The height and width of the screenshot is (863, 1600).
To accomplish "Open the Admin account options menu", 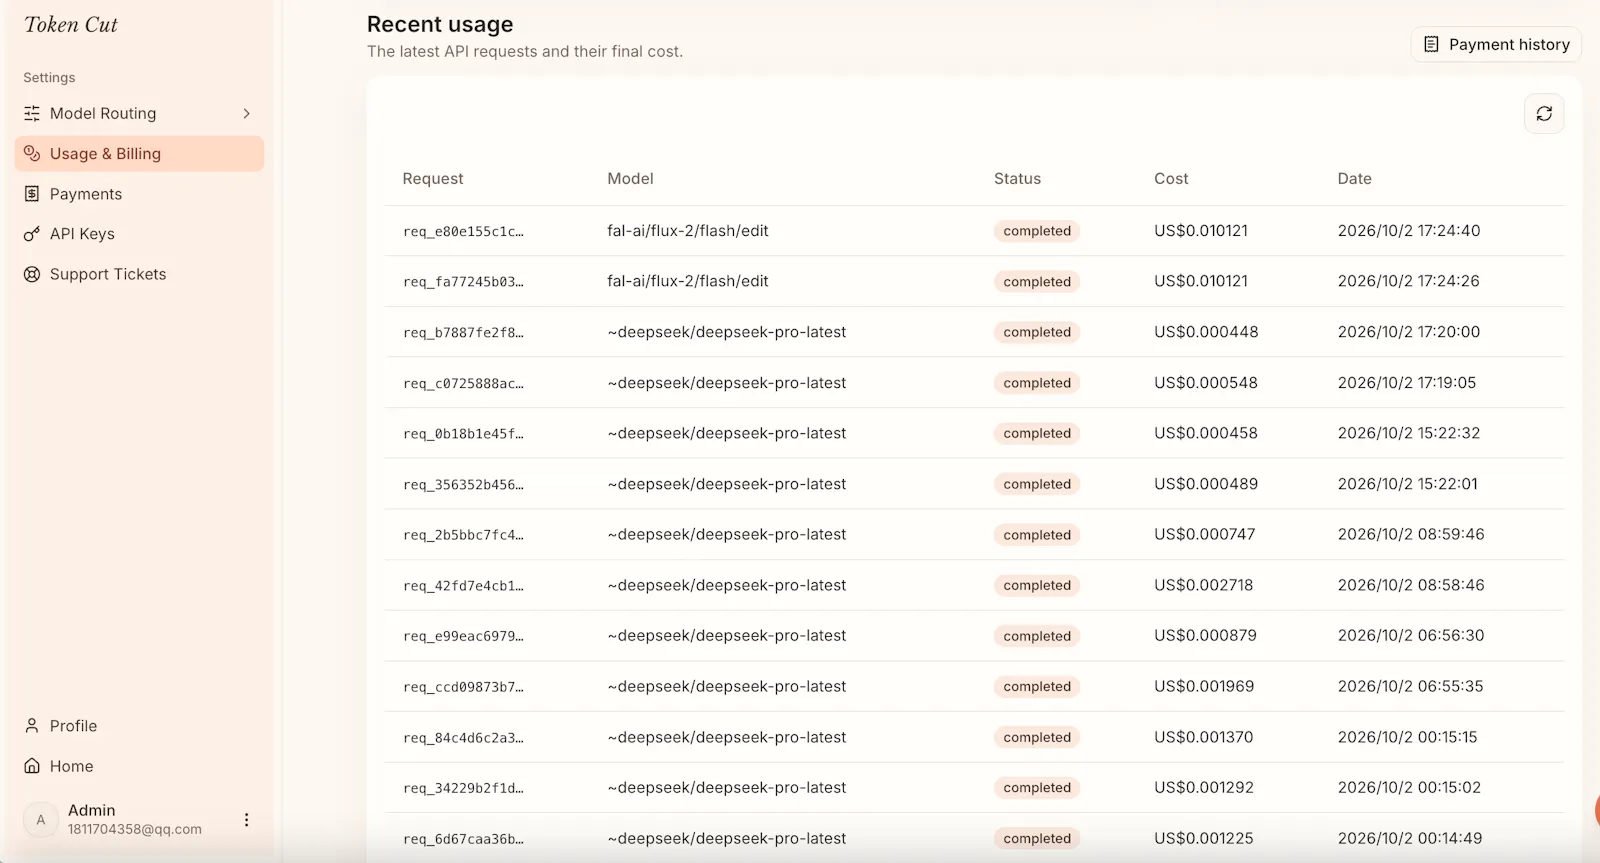I will 246,820.
